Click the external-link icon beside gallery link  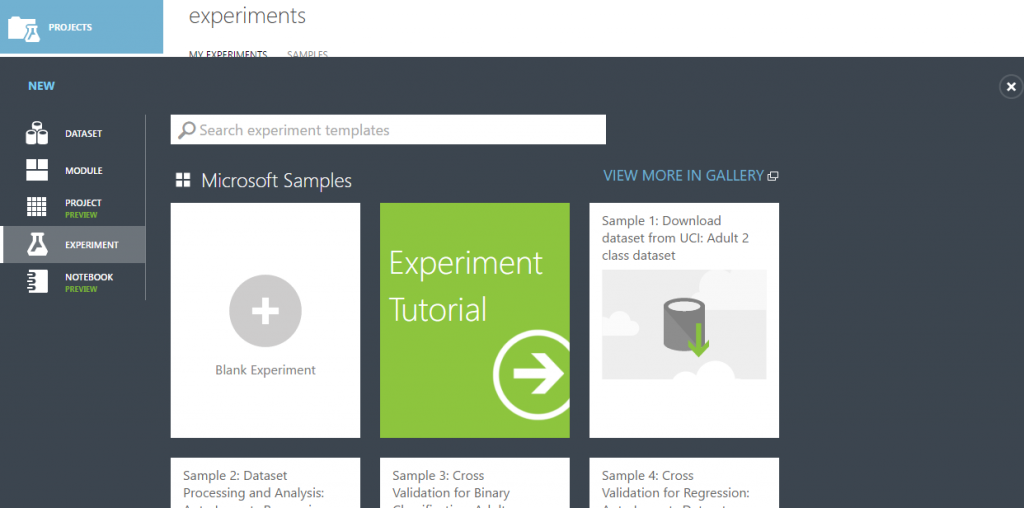click(773, 176)
